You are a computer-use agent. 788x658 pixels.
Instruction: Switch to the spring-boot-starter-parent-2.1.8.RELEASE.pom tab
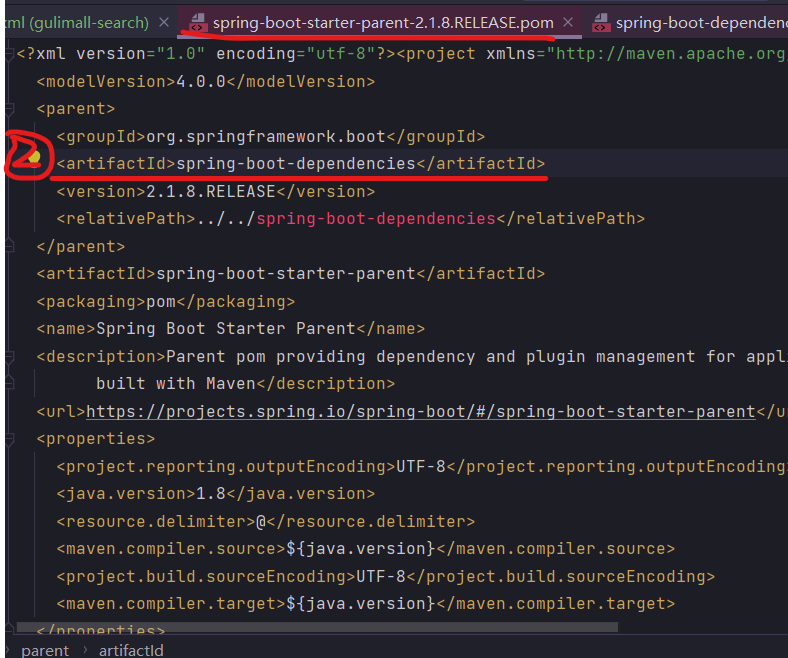[383, 23]
